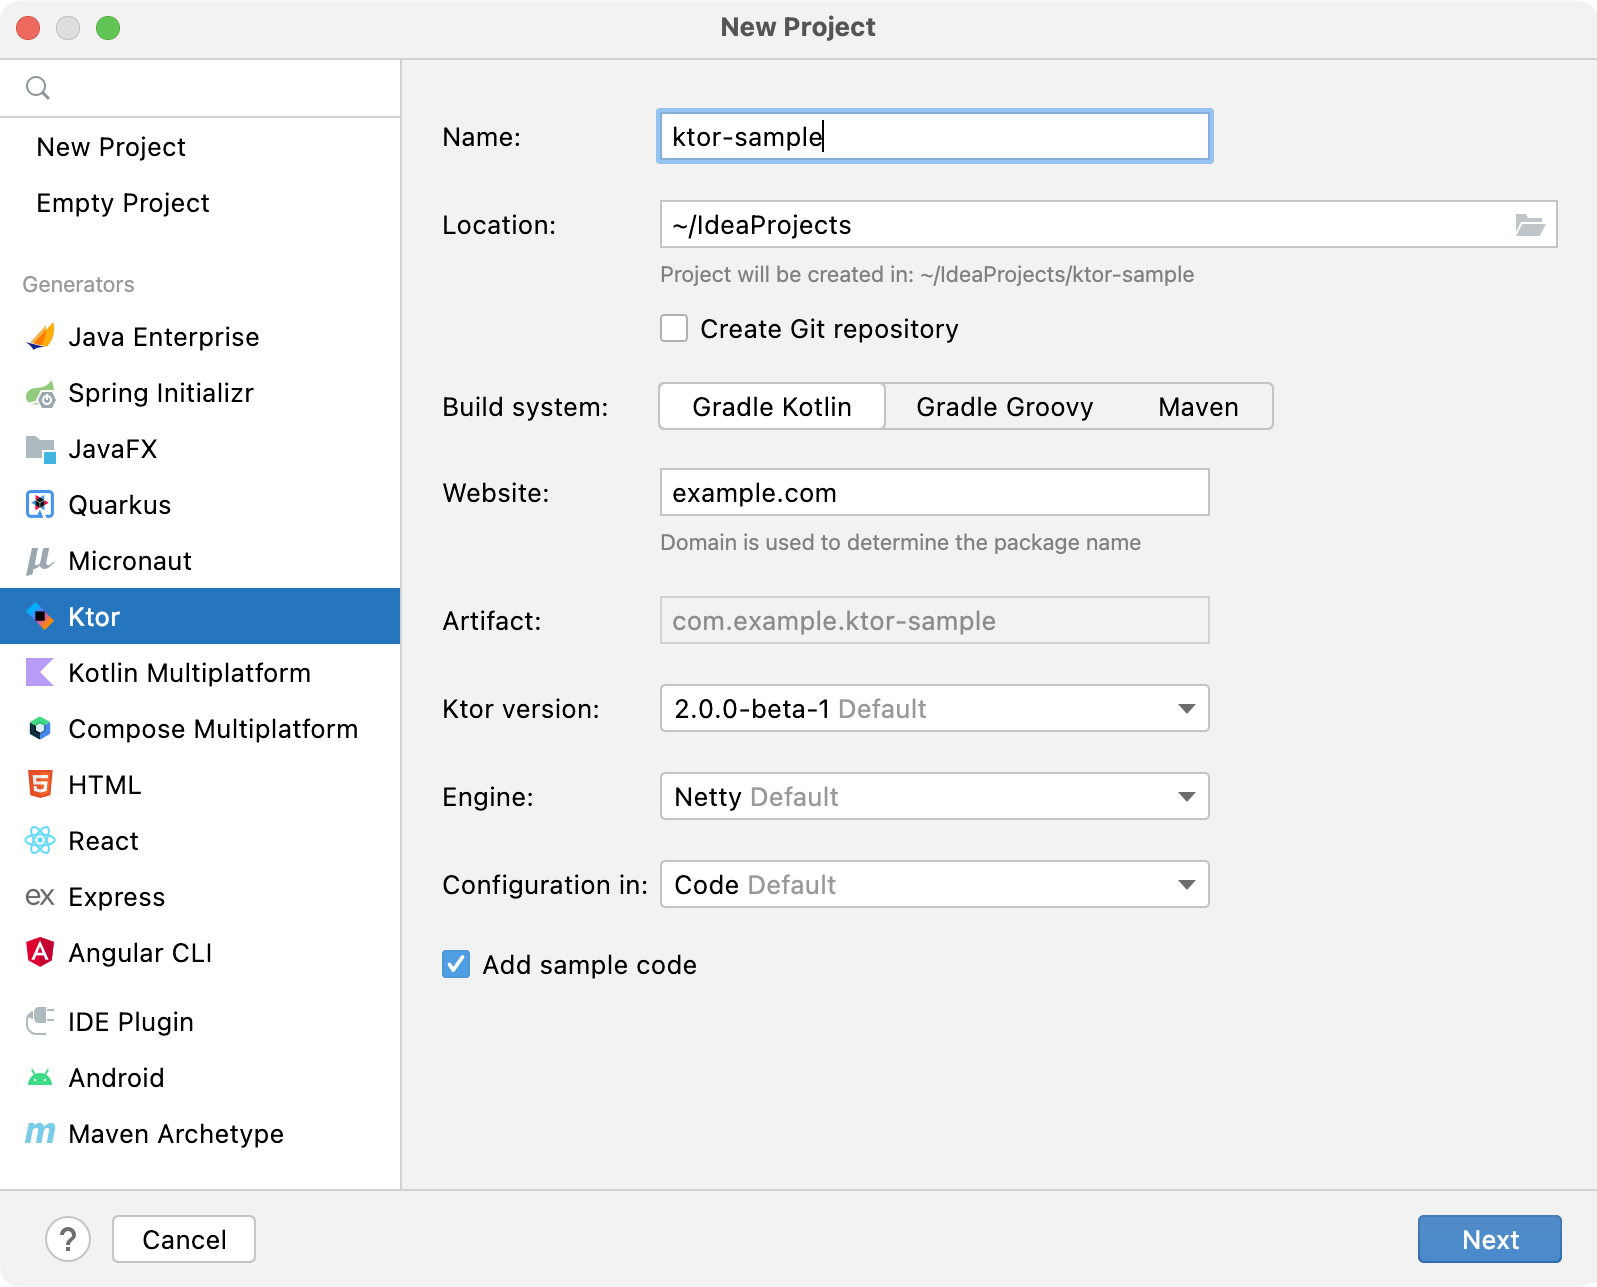Select Gradle Kotlin build system
1597x1287 pixels.
click(772, 406)
